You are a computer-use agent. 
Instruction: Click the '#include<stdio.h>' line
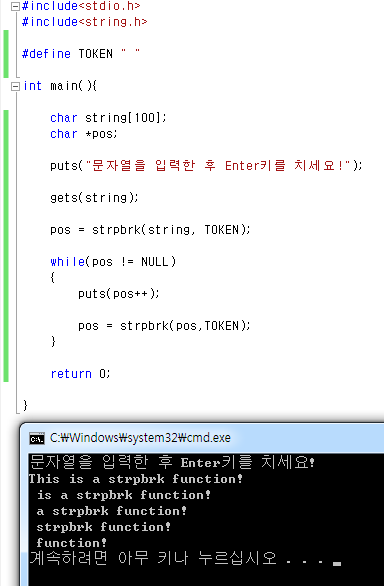click(x=81, y=6)
